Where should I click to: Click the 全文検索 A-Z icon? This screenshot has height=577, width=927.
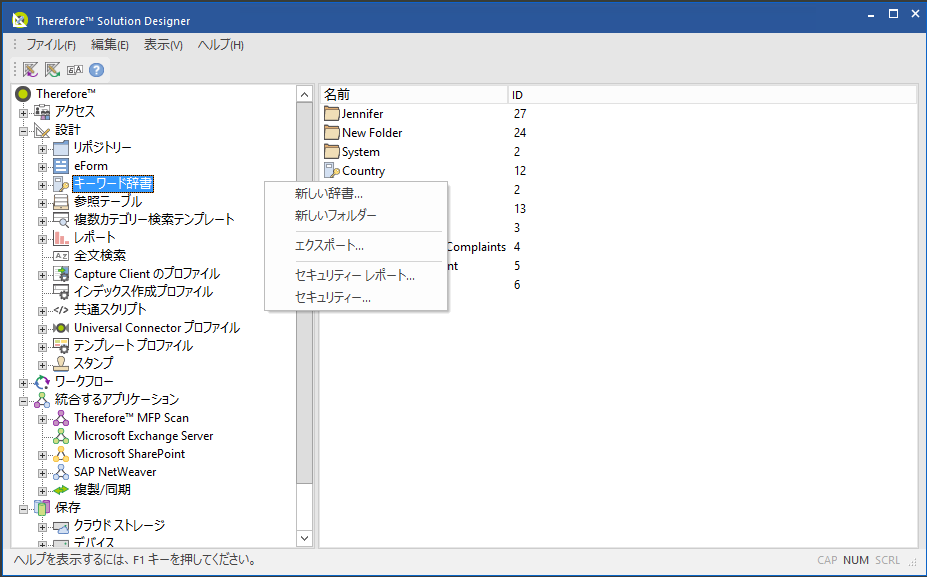[x=61, y=255]
